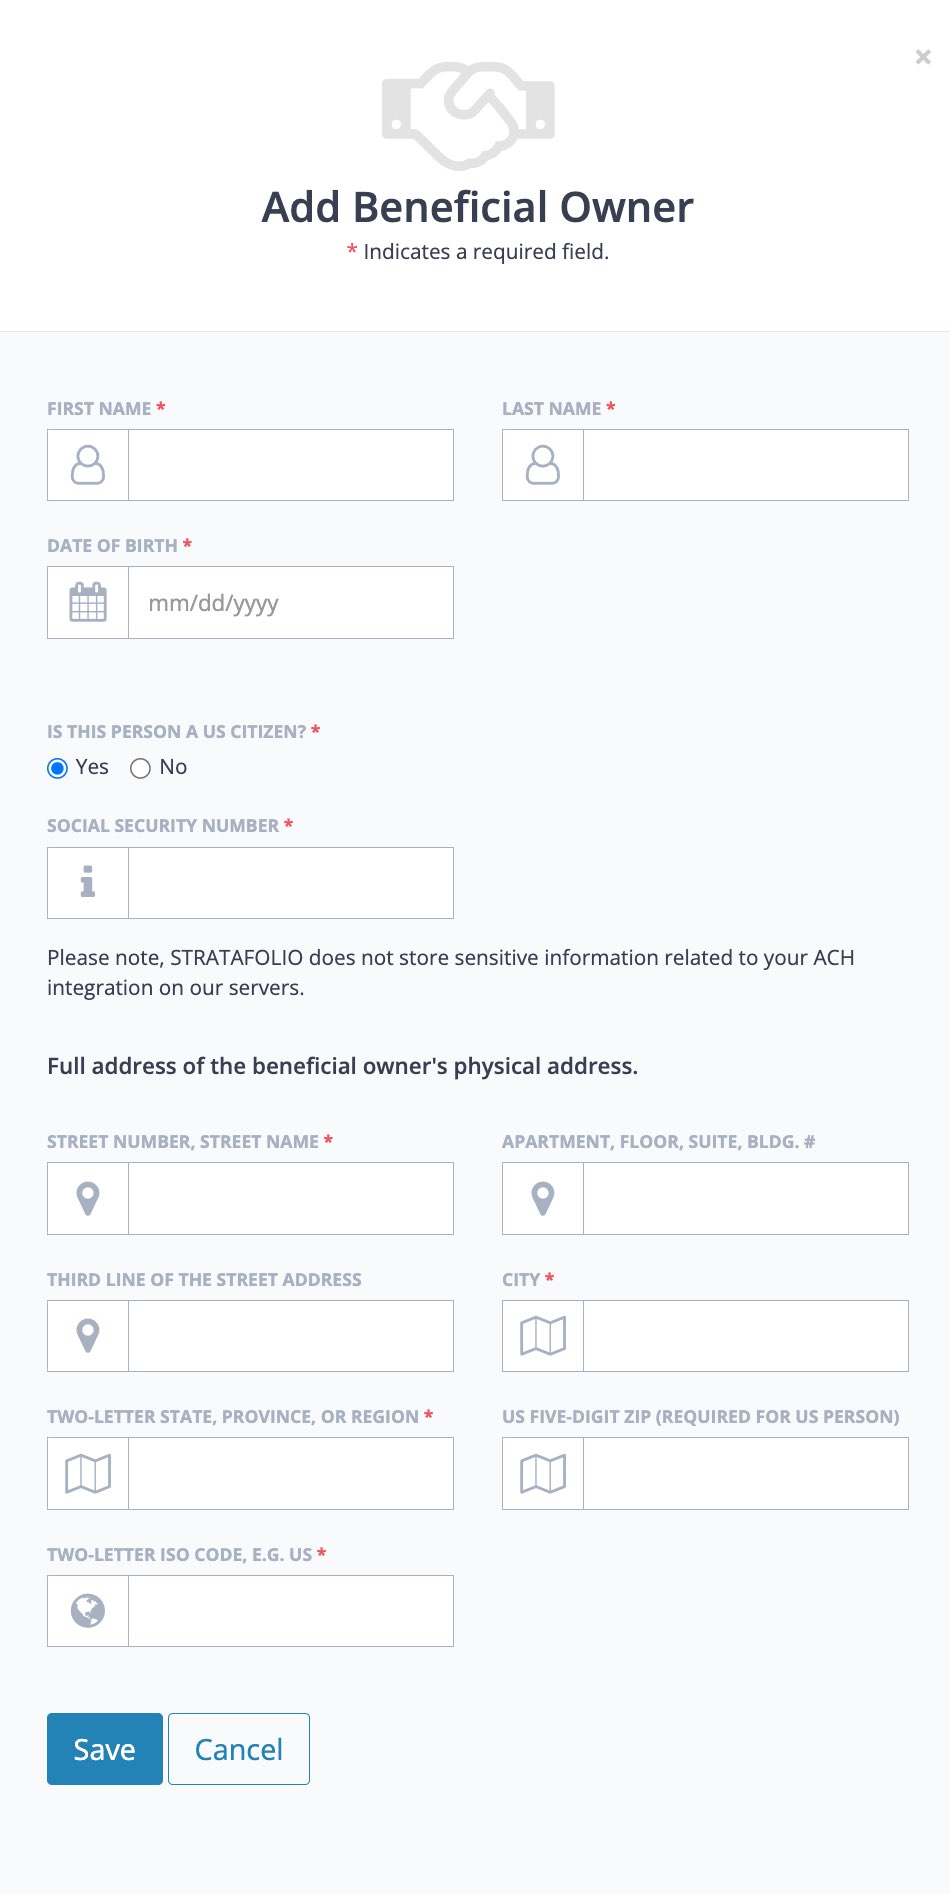Click the handshake icon above the title
The height and width of the screenshot is (1894, 950).
click(468, 116)
